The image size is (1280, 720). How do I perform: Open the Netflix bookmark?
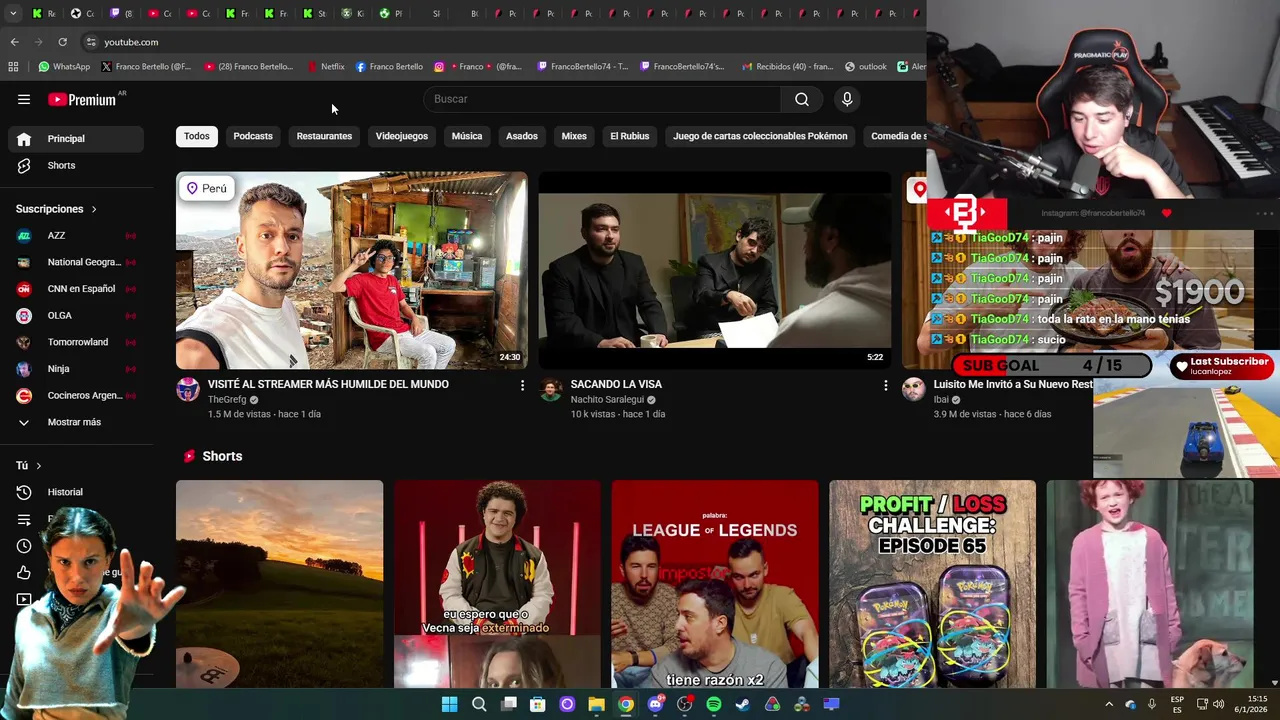326,67
